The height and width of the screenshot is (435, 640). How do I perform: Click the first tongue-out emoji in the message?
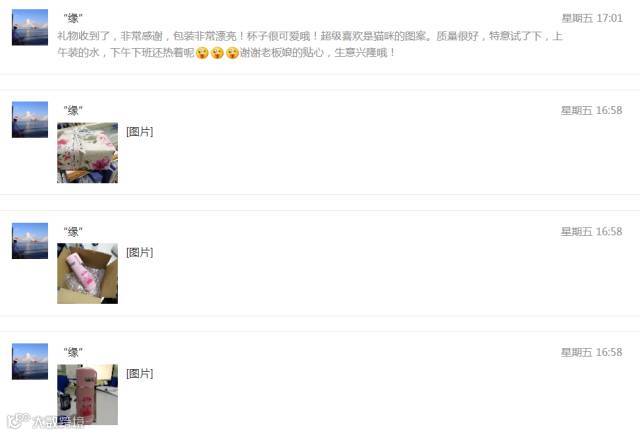pyautogui.click(x=202, y=53)
